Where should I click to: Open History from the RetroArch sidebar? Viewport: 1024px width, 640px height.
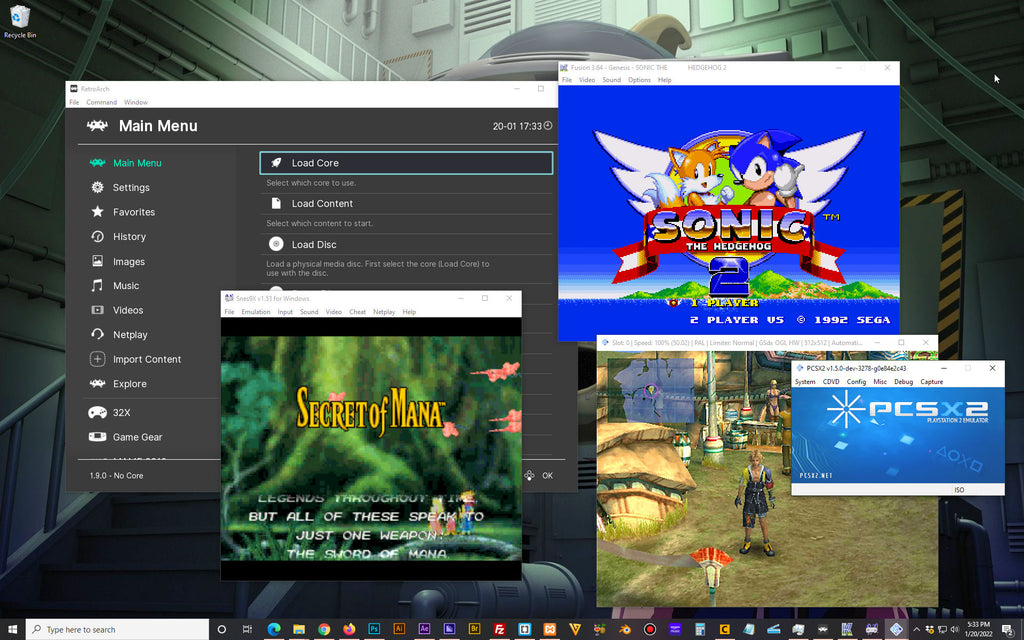(x=97, y=237)
